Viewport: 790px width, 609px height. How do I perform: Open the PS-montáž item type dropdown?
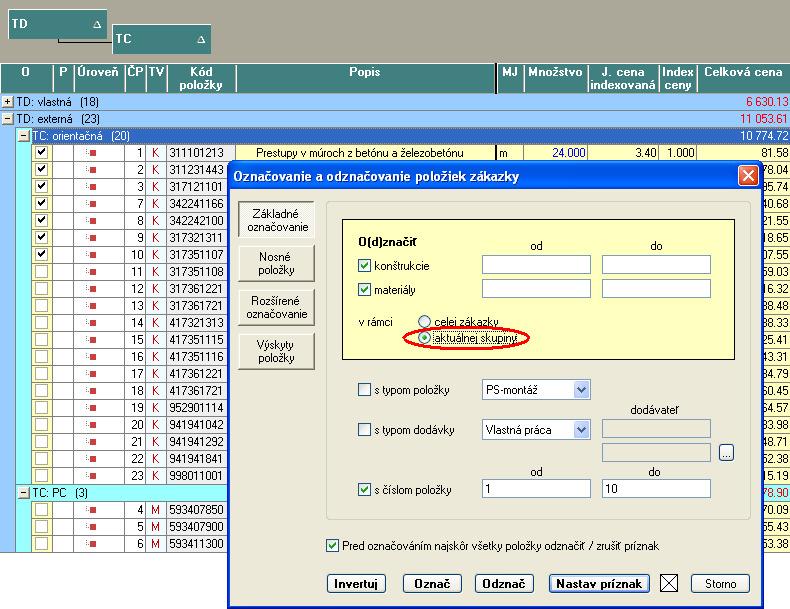581,389
